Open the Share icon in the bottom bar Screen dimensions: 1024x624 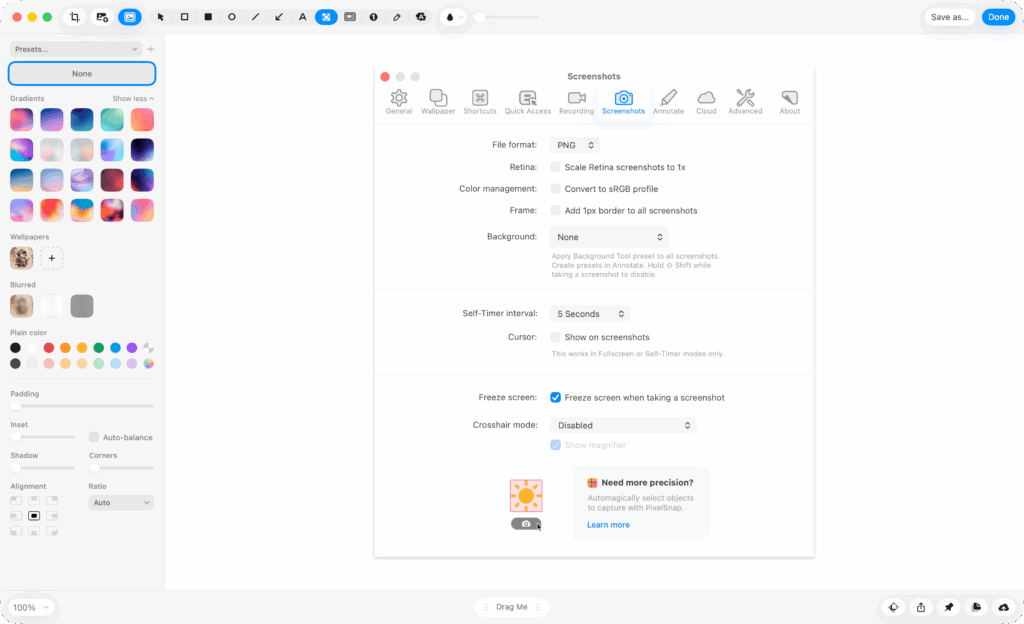pos(920,607)
